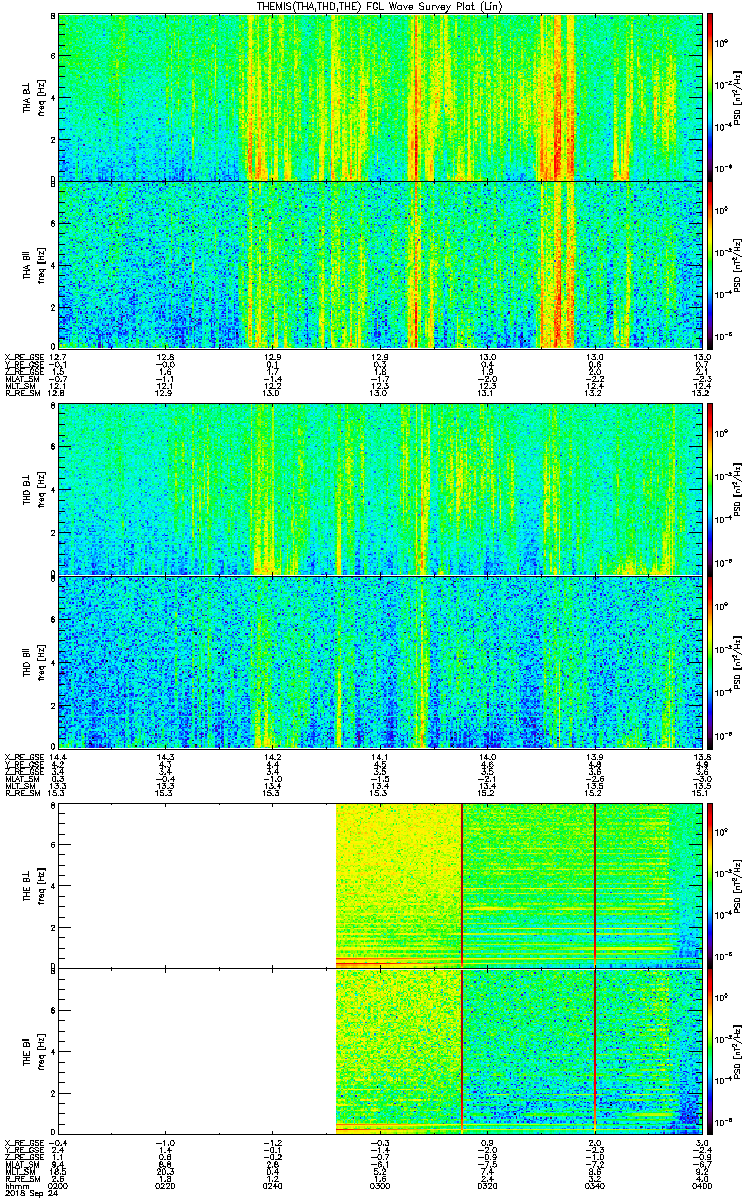
Task: Click the THA BII PSD color bar
Action: [x=710, y=264]
